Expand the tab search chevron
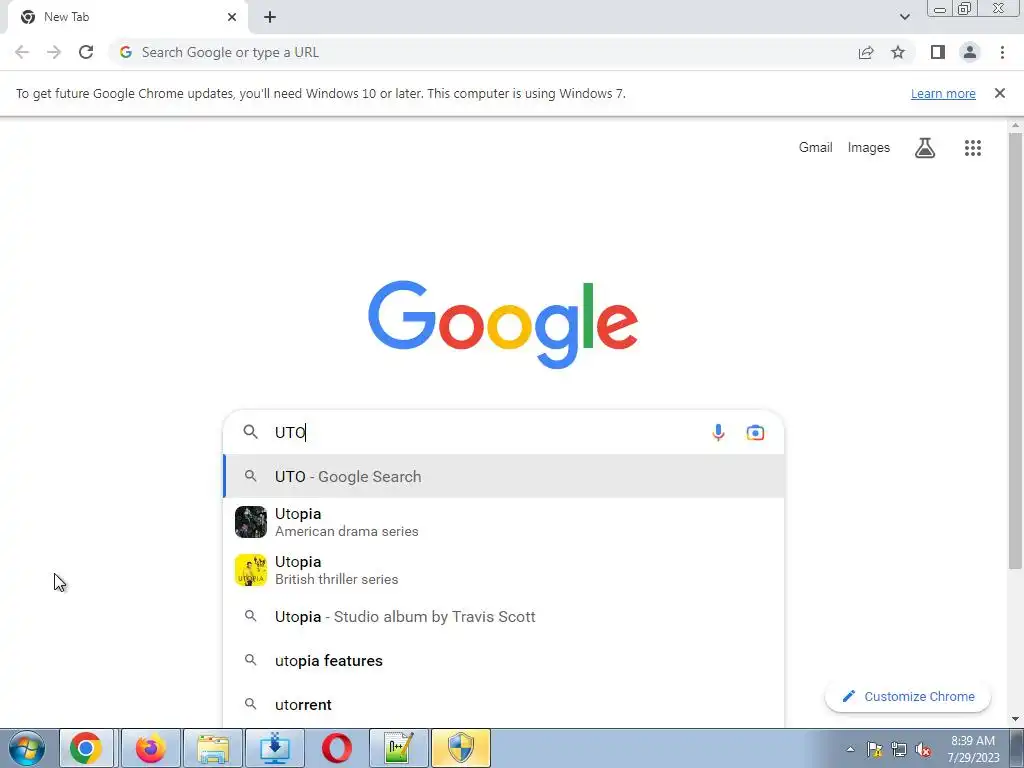This screenshot has height=768, width=1024. (x=904, y=17)
